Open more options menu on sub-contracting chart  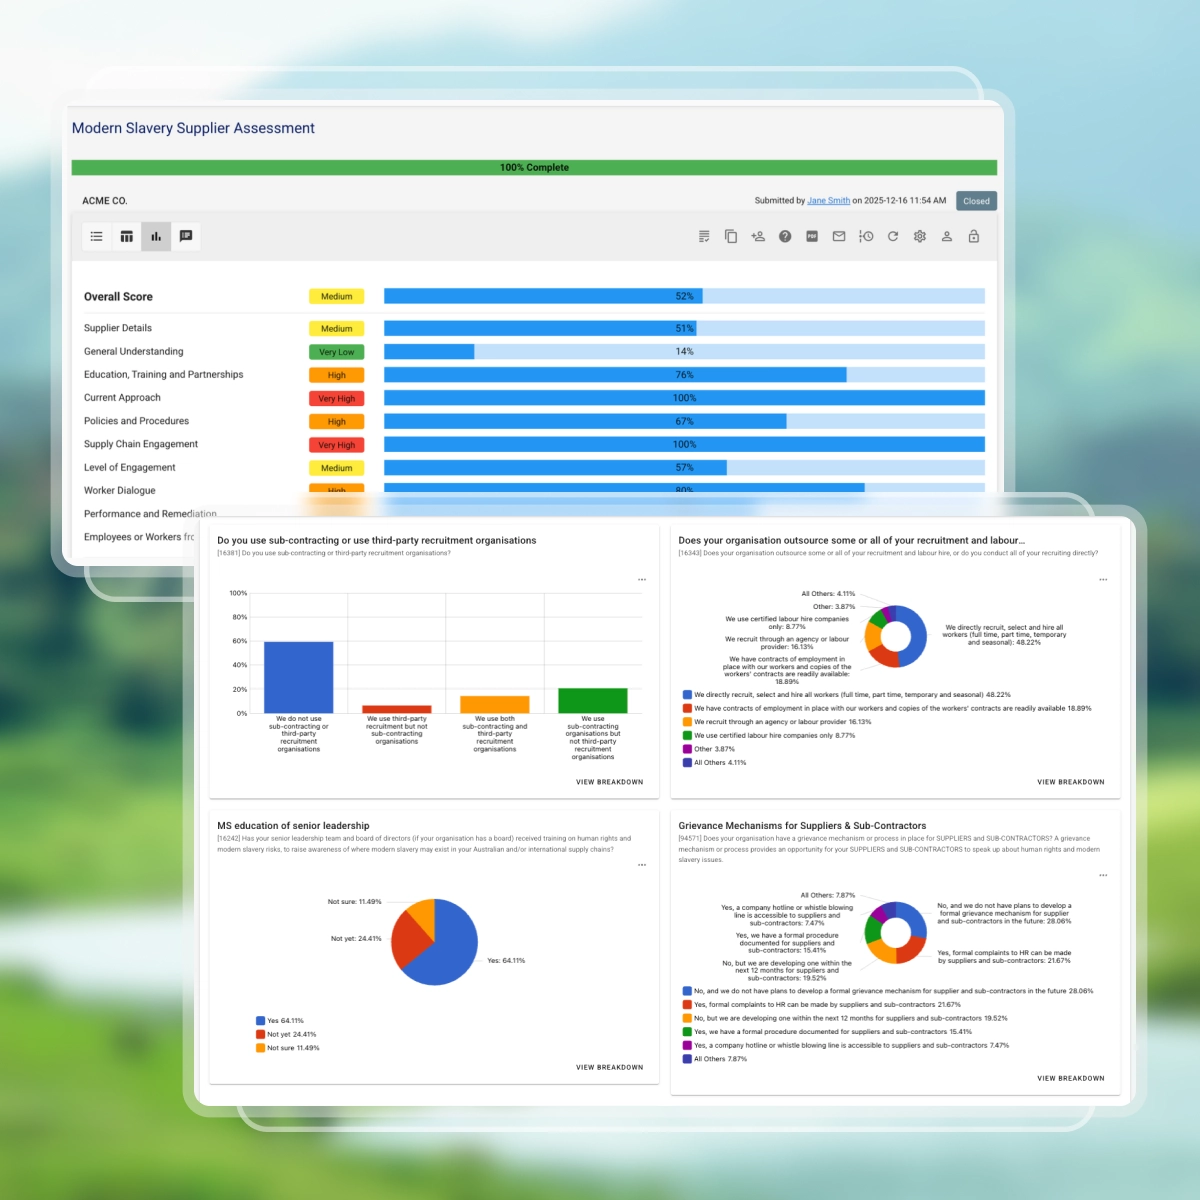point(642,580)
